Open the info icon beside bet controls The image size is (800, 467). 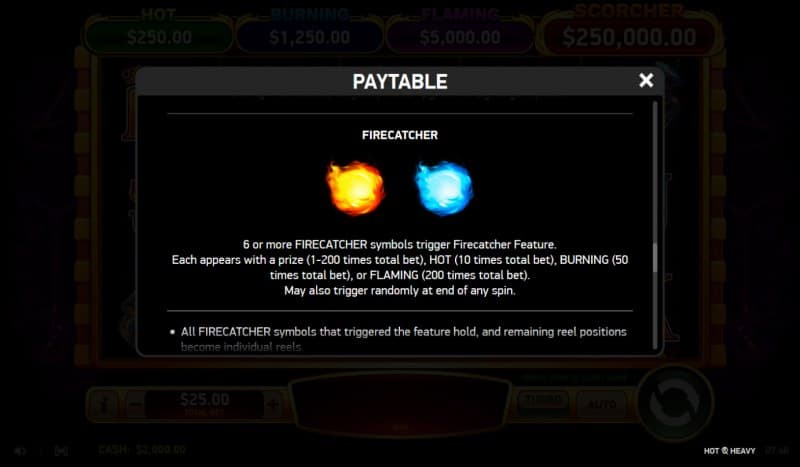[x=105, y=405]
